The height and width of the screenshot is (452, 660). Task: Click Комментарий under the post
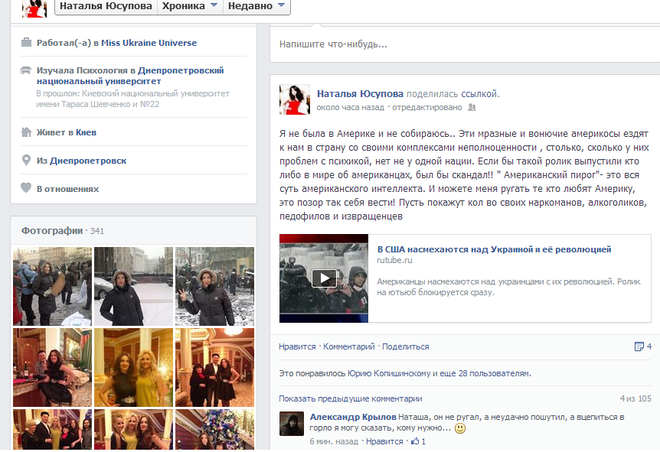coord(349,346)
